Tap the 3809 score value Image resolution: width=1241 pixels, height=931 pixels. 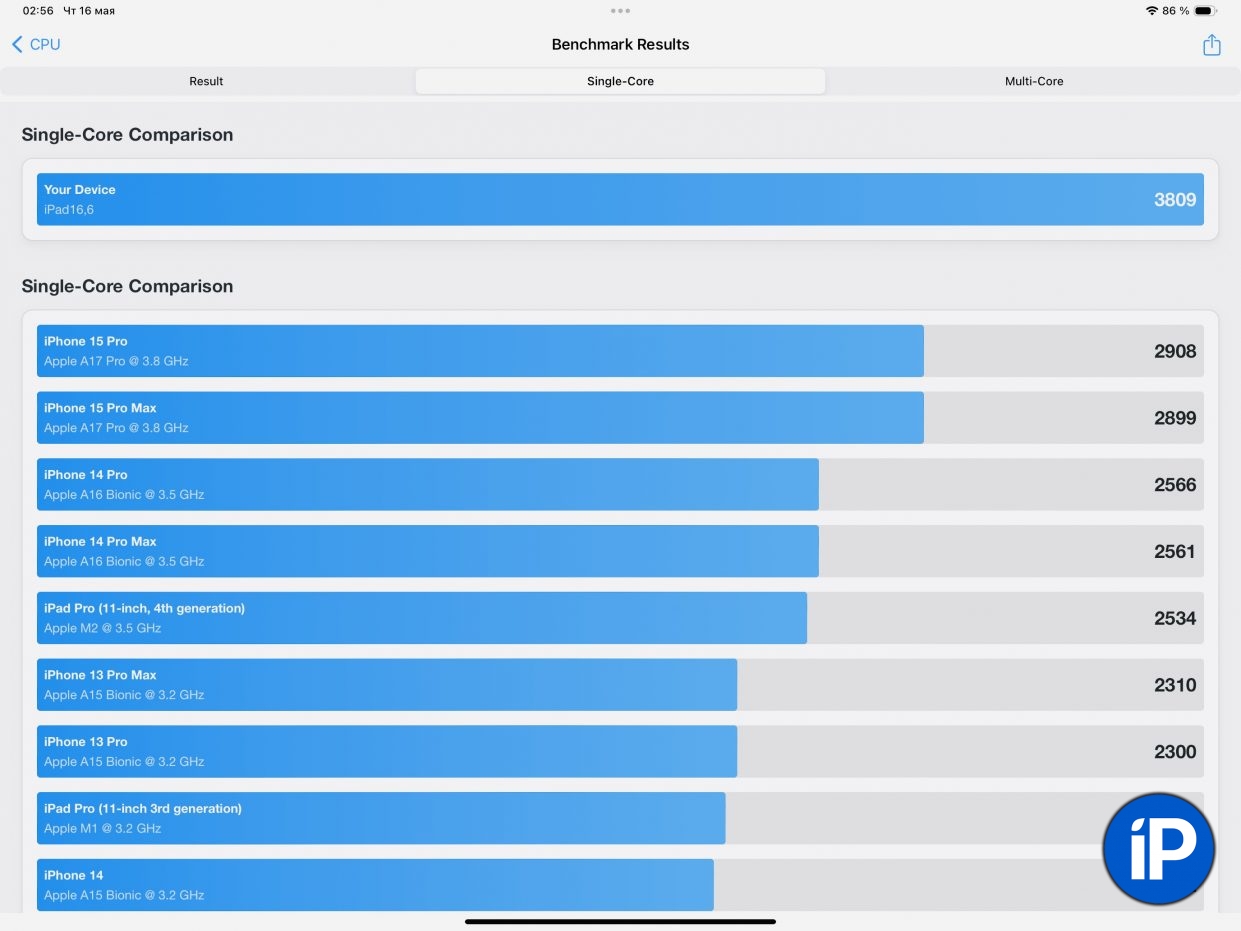click(1175, 200)
